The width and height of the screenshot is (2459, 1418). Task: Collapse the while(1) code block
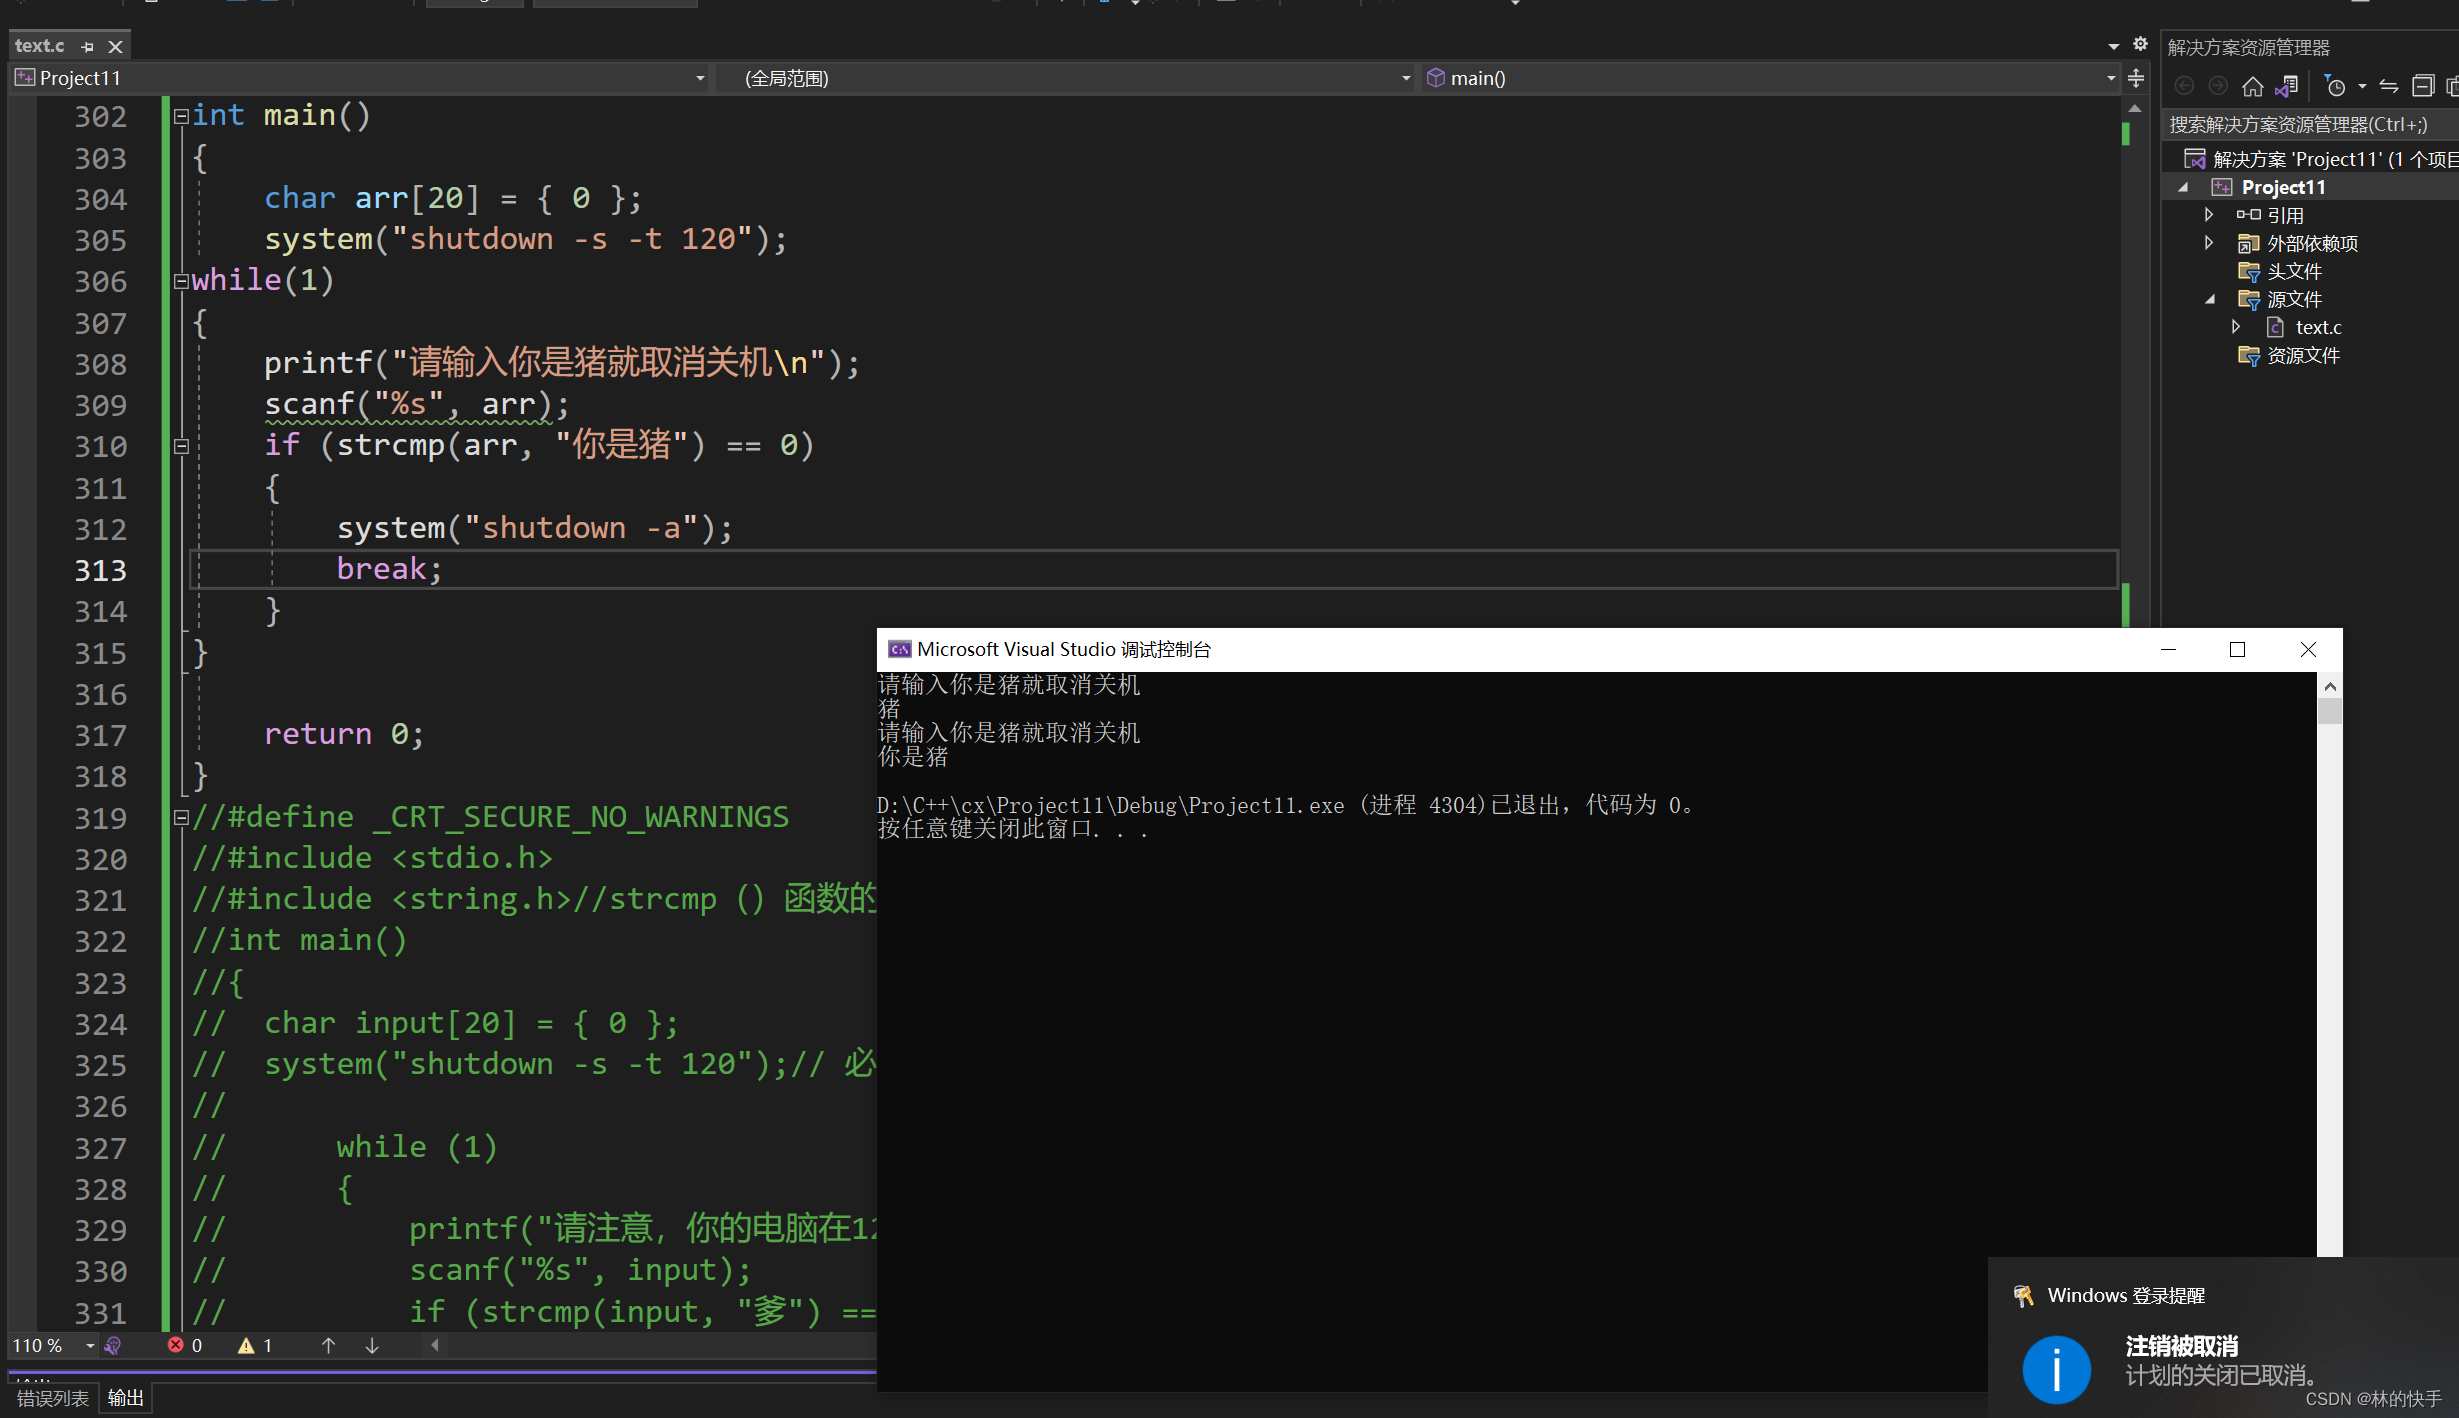[x=181, y=282]
